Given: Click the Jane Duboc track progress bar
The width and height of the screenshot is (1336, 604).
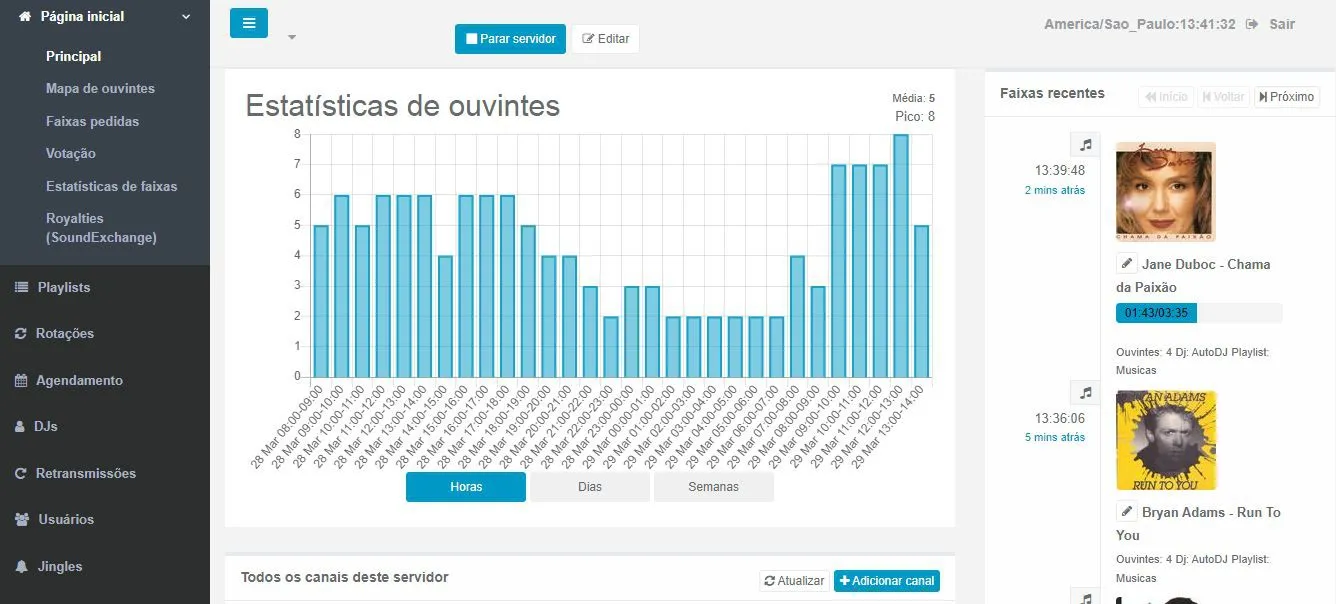Looking at the screenshot, I should tap(1198, 313).
